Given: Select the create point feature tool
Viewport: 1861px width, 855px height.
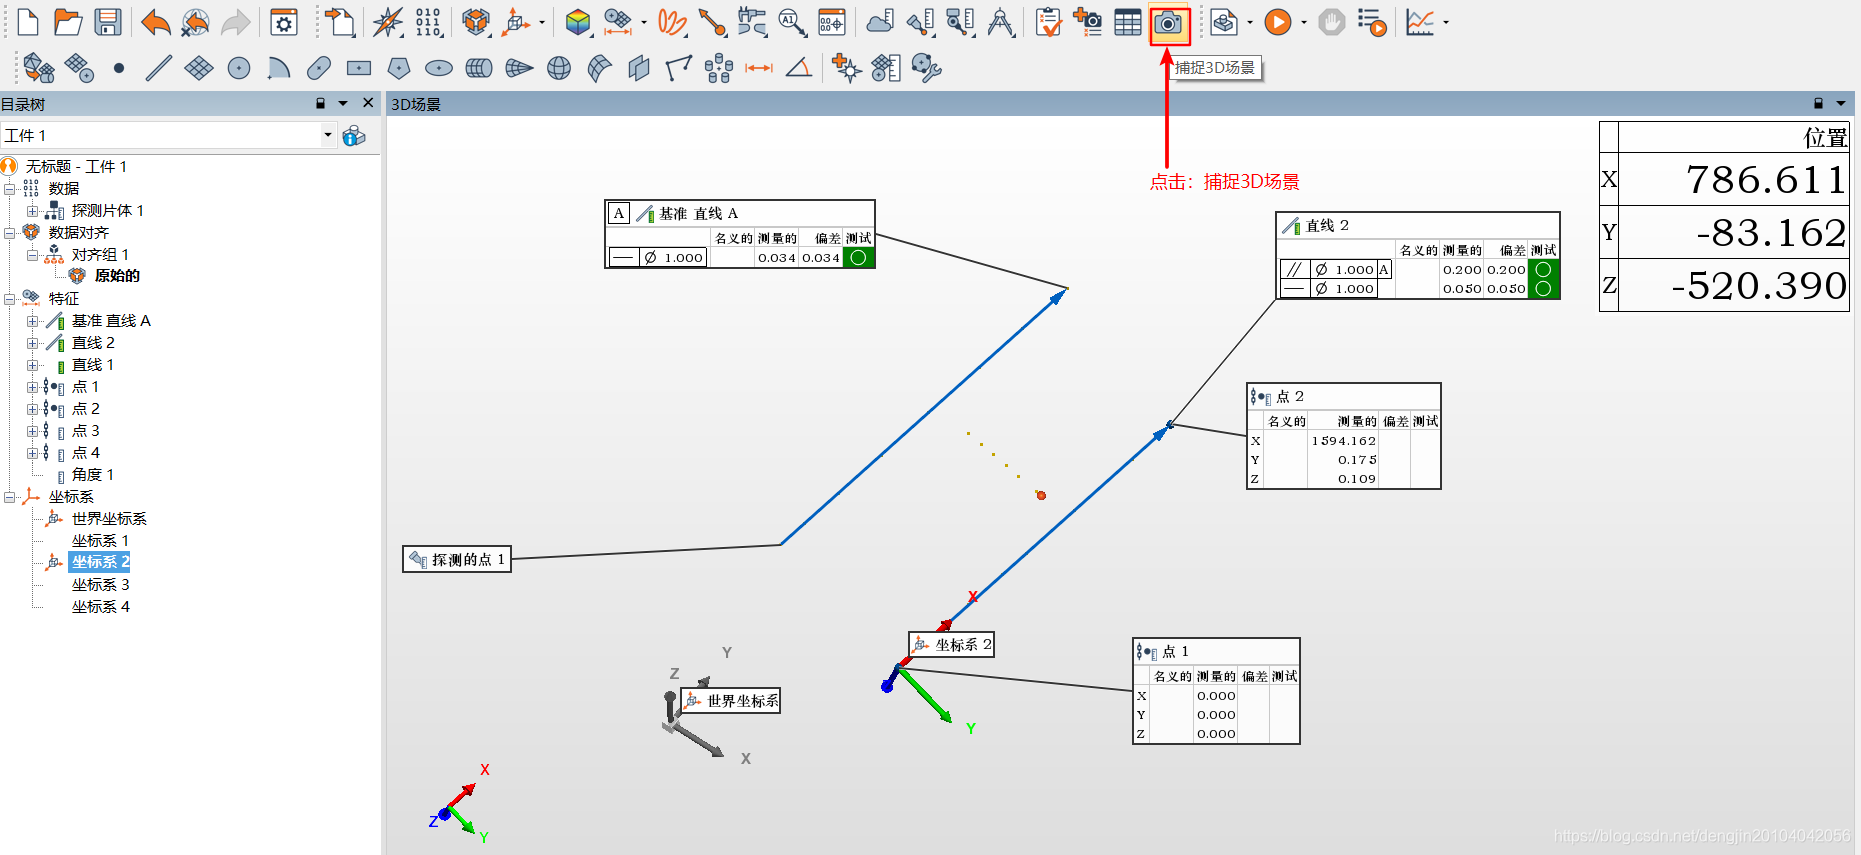Looking at the screenshot, I should (x=119, y=68).
